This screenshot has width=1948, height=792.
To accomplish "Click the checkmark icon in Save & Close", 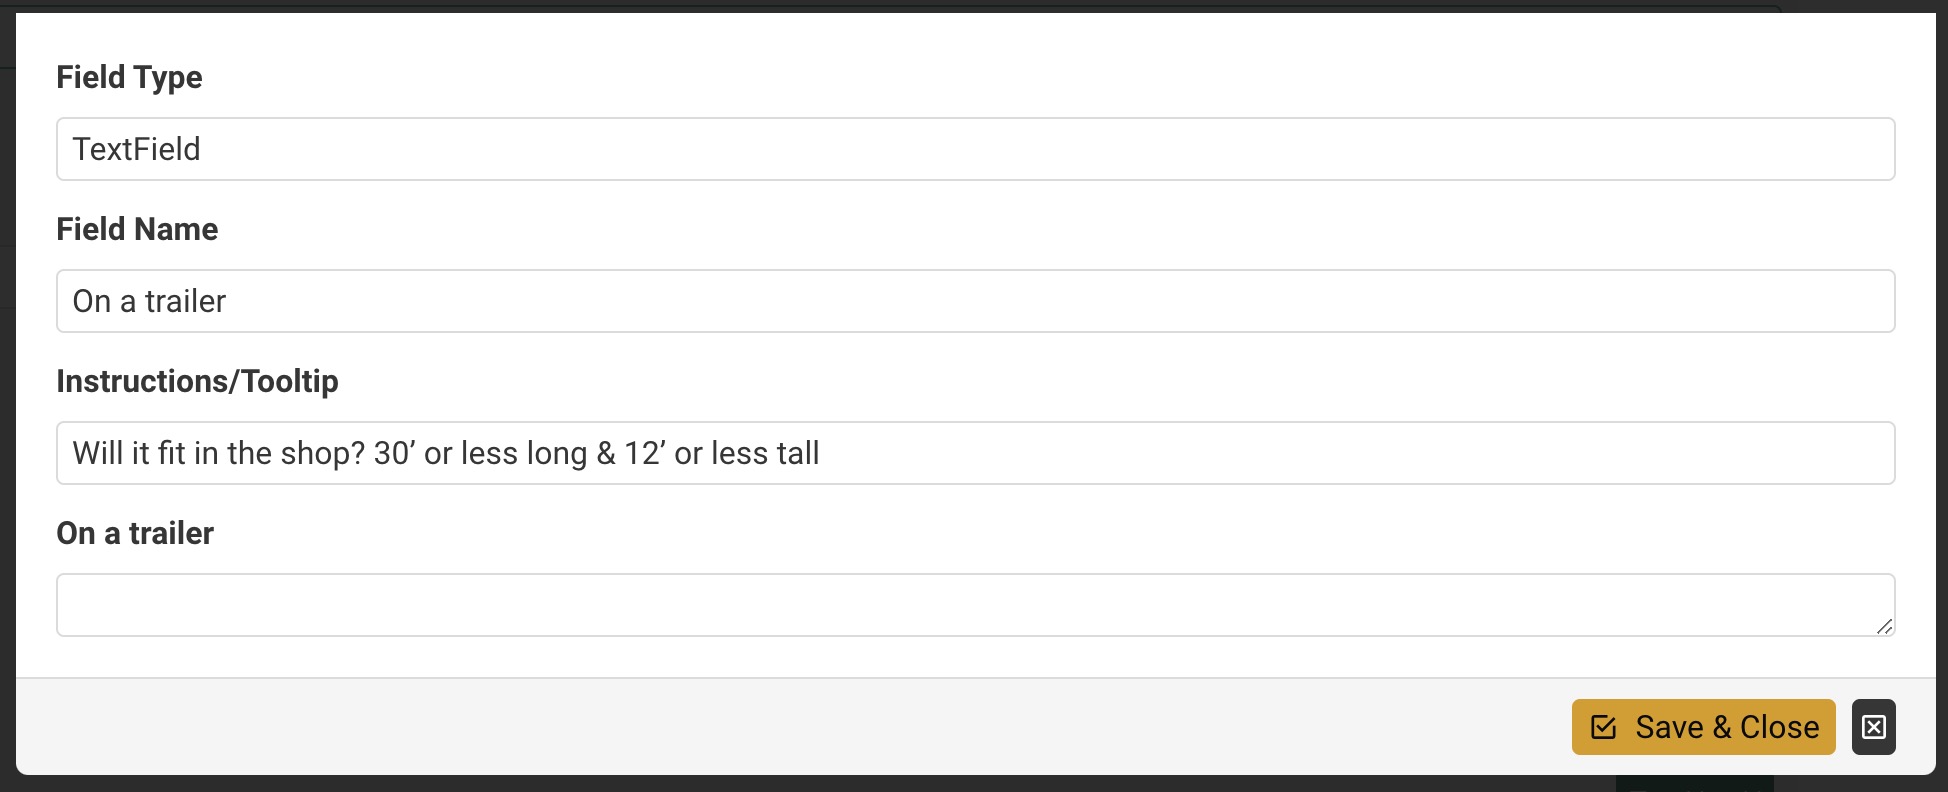I will (x=1603, y=727).
